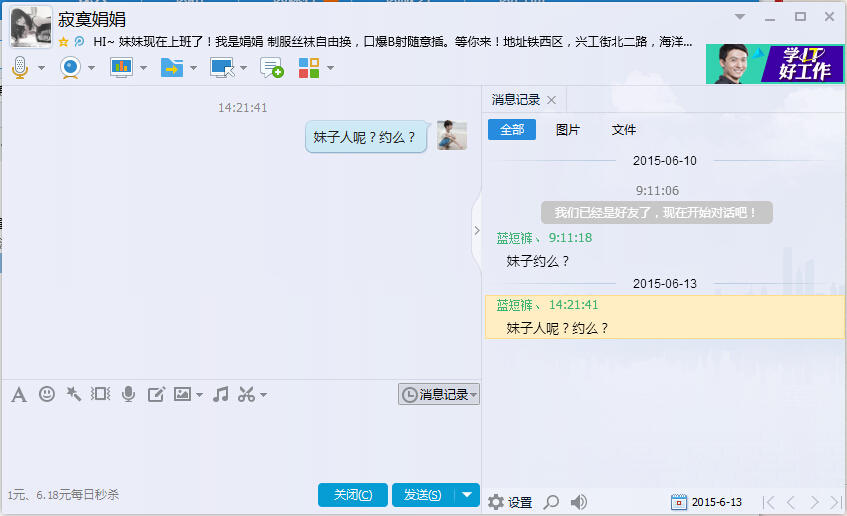The image size is (847, 516).
Task: Open voice call options dropdown arrow
Action: 42,68
